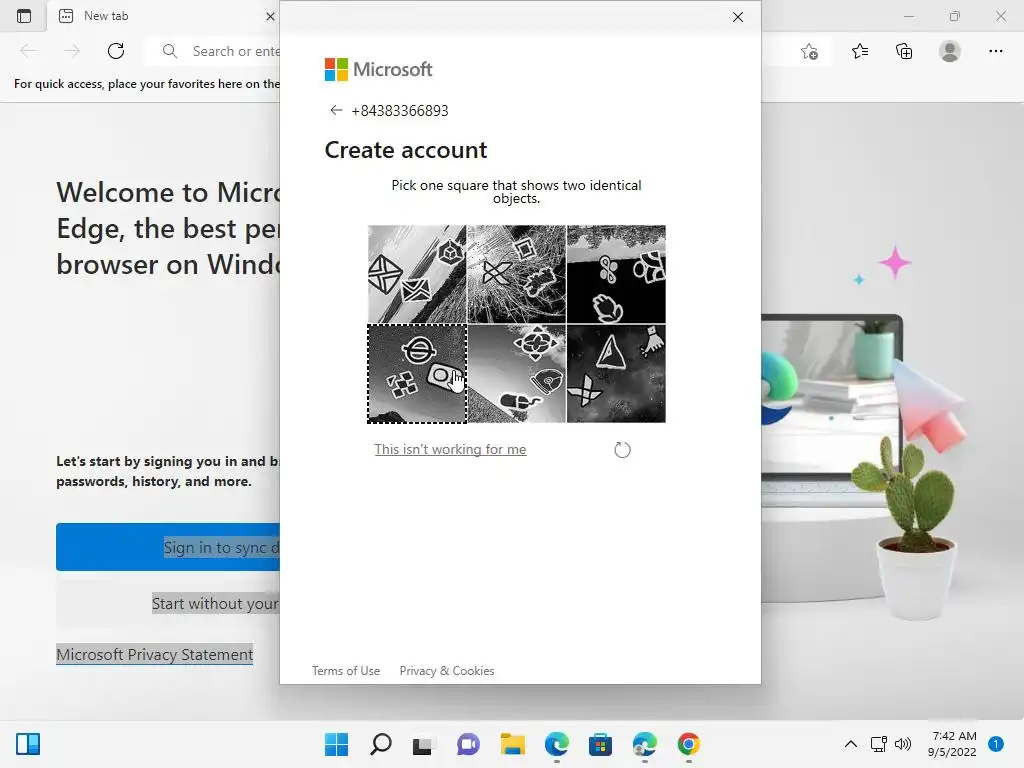Open Microsoft Edge from the taskbar
The width and height of the screenshot is (1024, 768).
(557, 744)
